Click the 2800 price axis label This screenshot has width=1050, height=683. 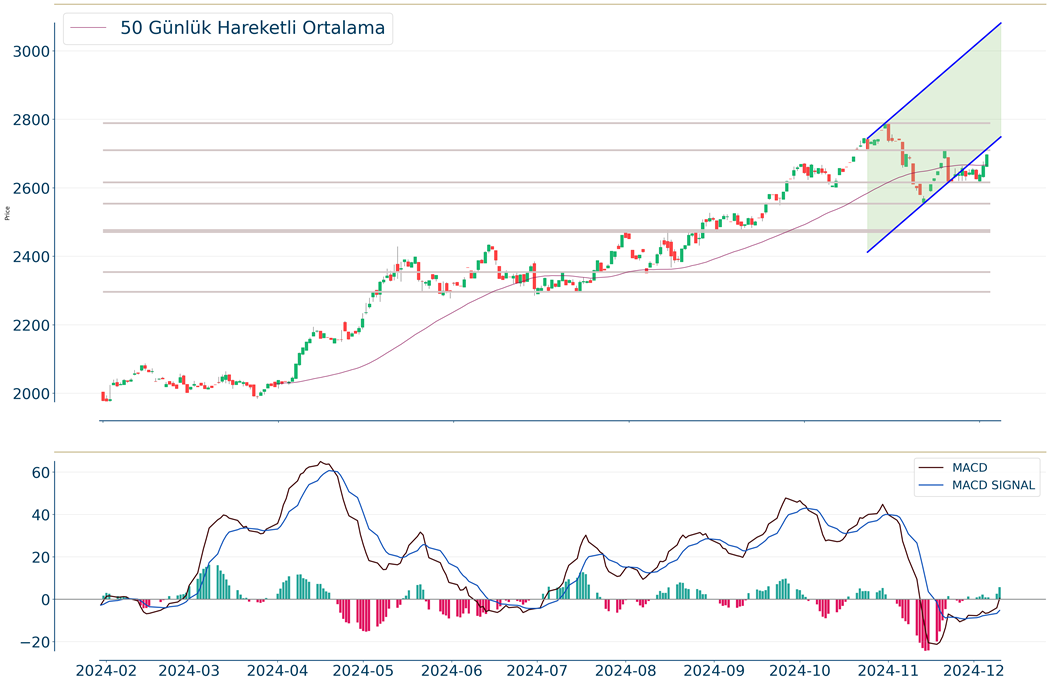31,120
